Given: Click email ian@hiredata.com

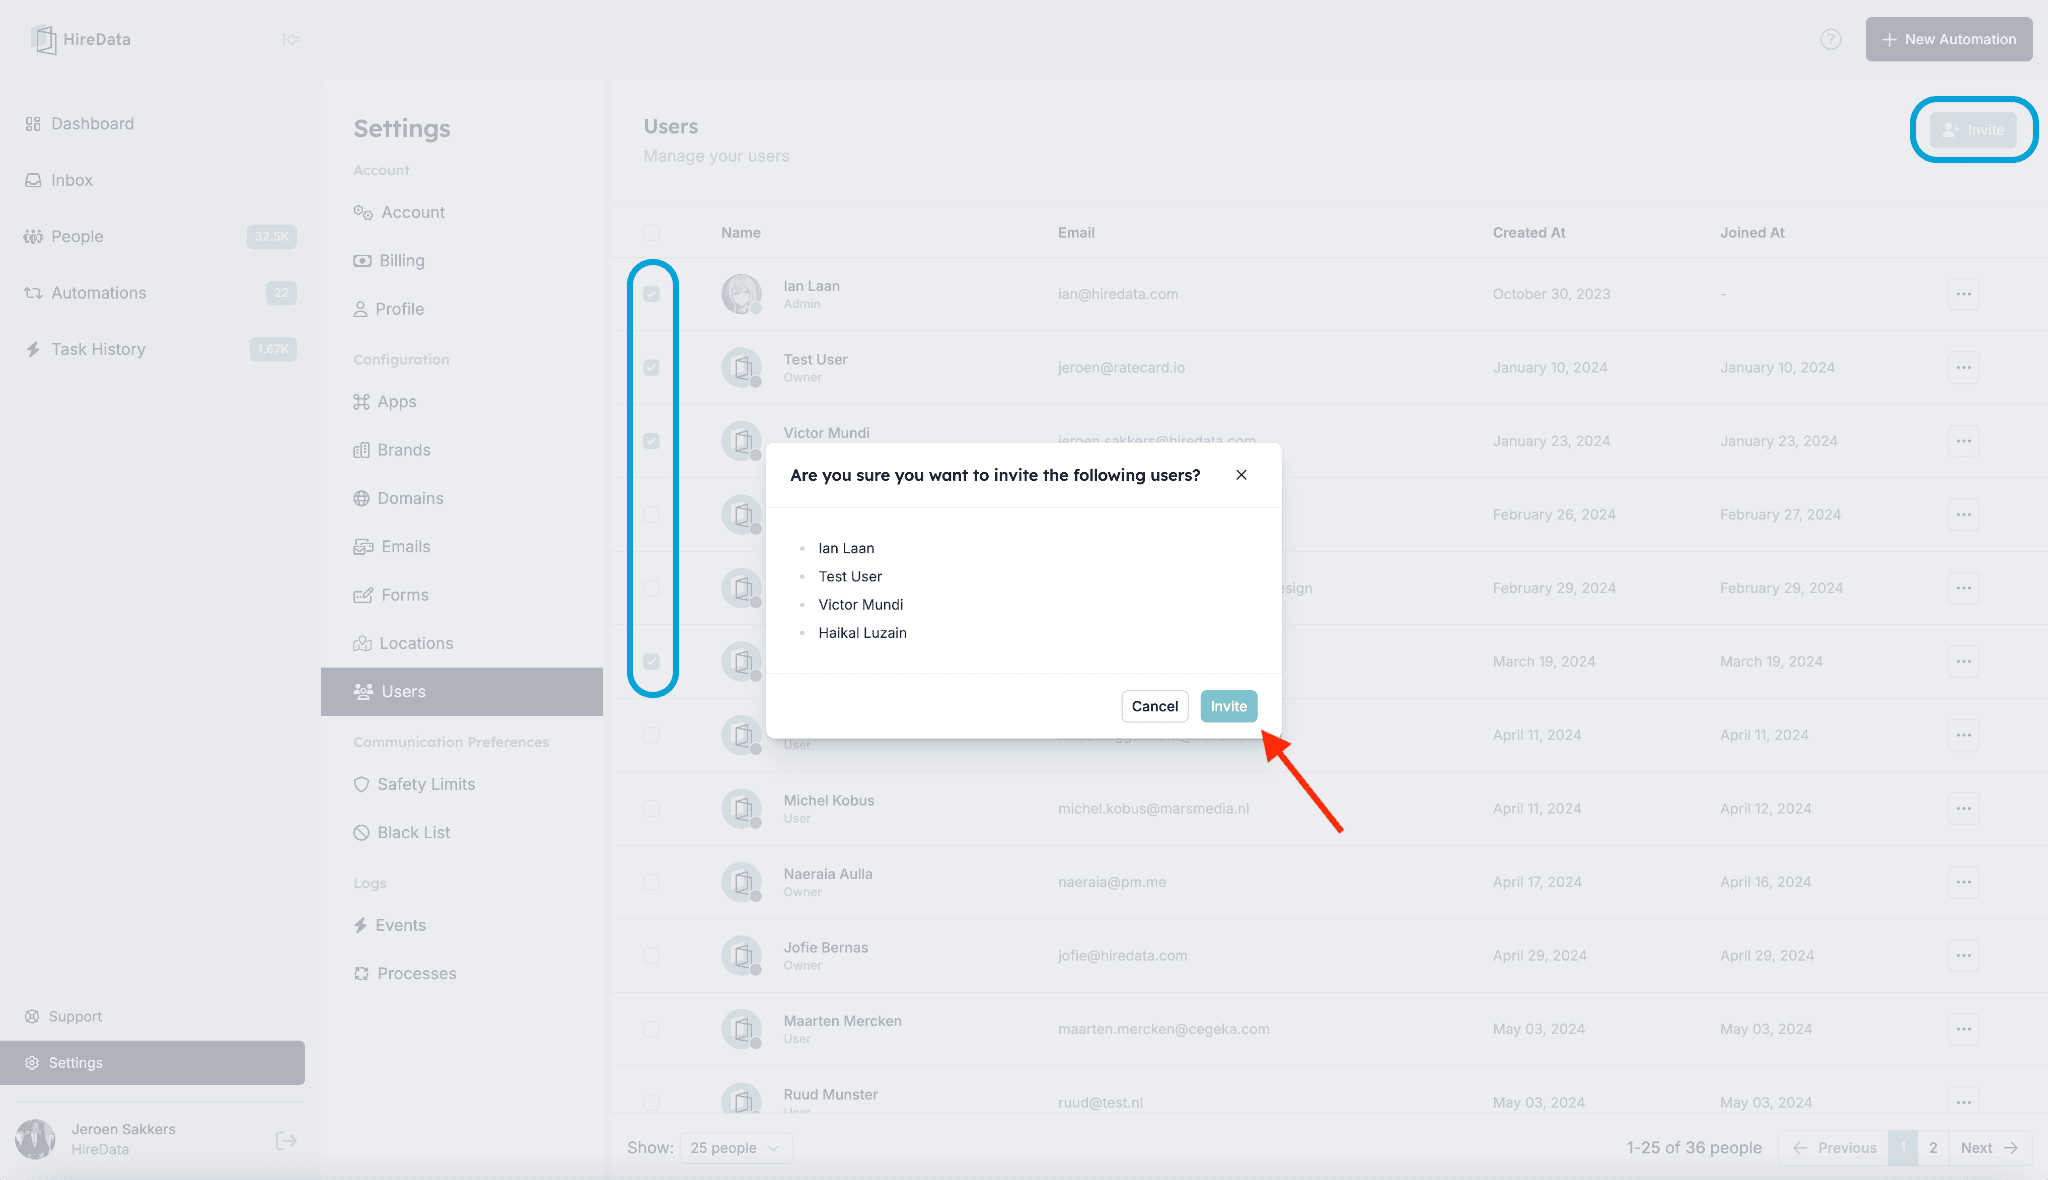Looking at the screenshot, I should tap(1118, 294).
